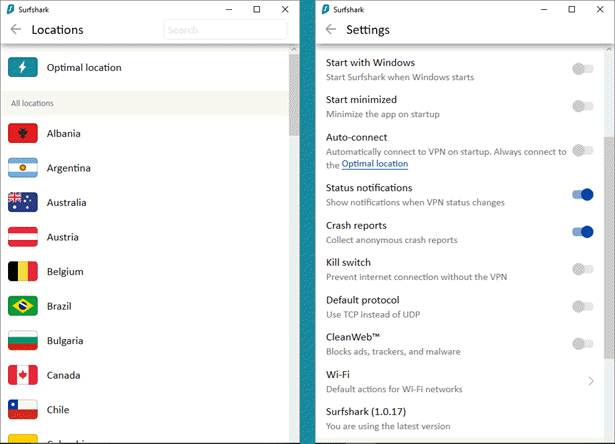This screenshot has width=615, height=444.
Task: Select the Brazil flag icon
Action: pos(22,306)
